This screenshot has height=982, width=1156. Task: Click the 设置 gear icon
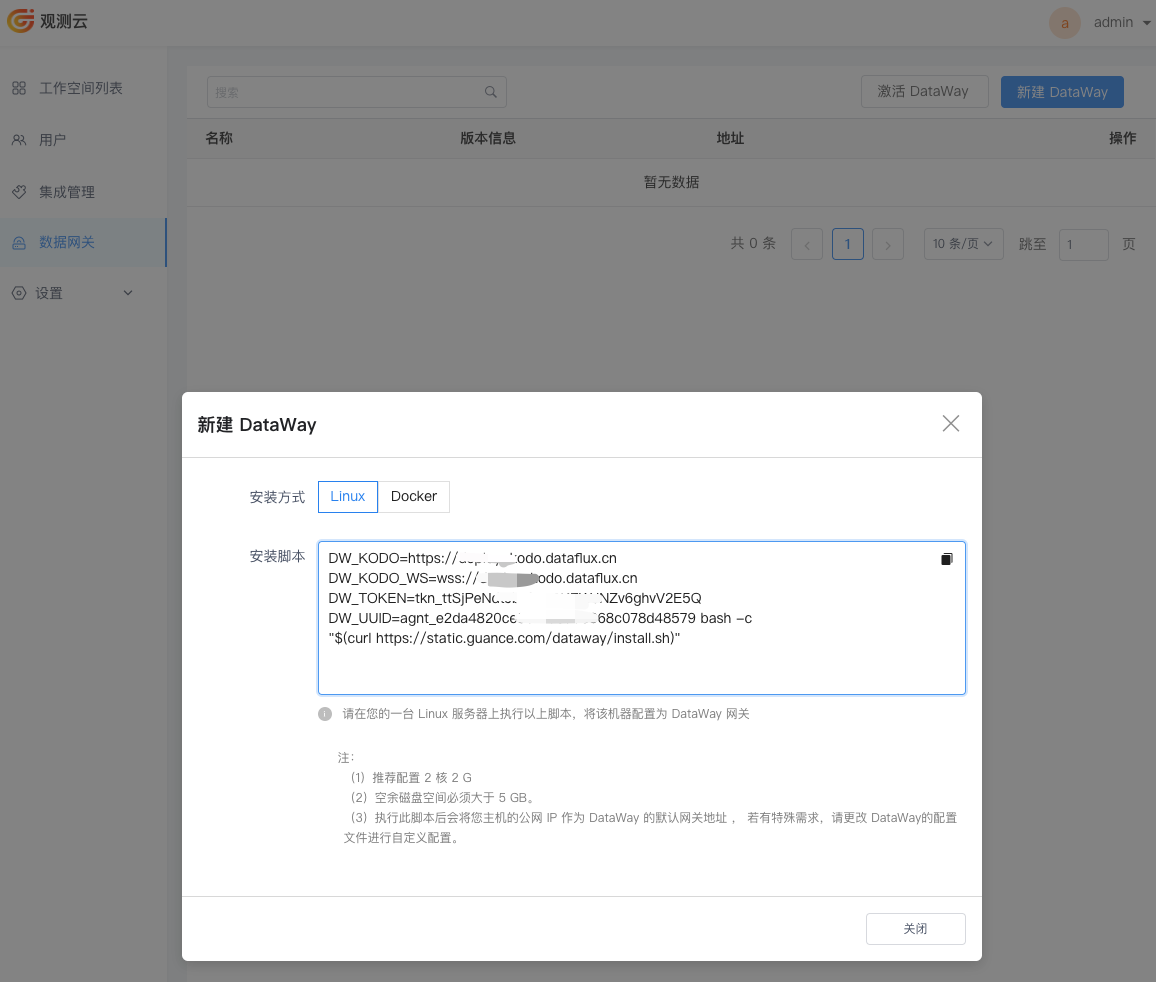[19, 293]
